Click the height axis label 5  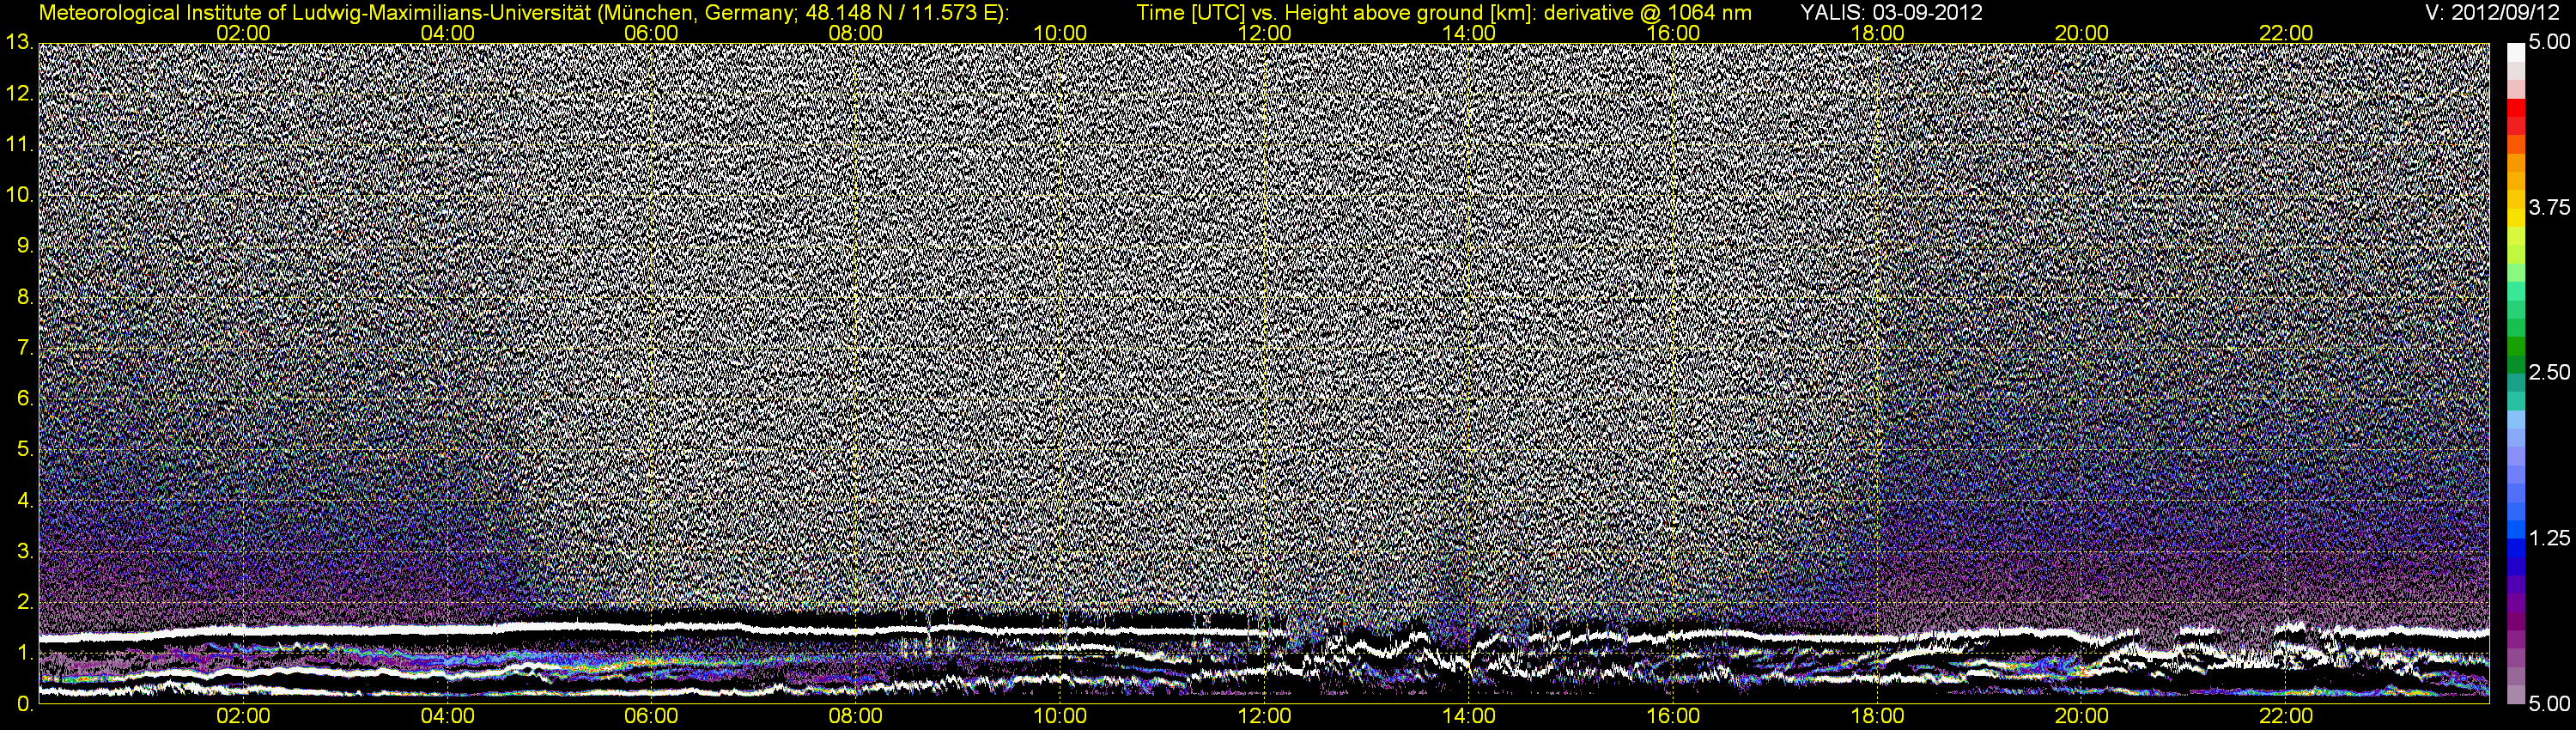(25, 450)
